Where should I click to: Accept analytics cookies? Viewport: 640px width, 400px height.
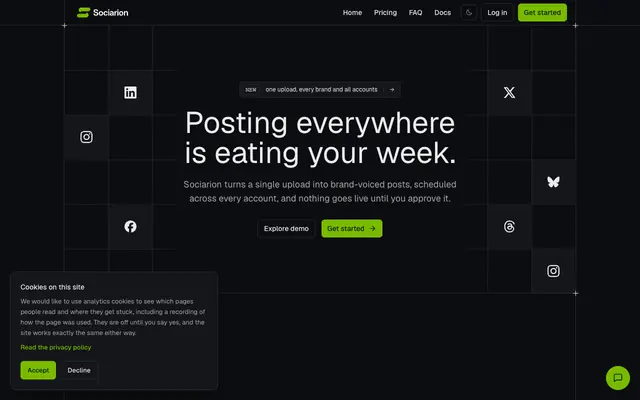(38, 370)
